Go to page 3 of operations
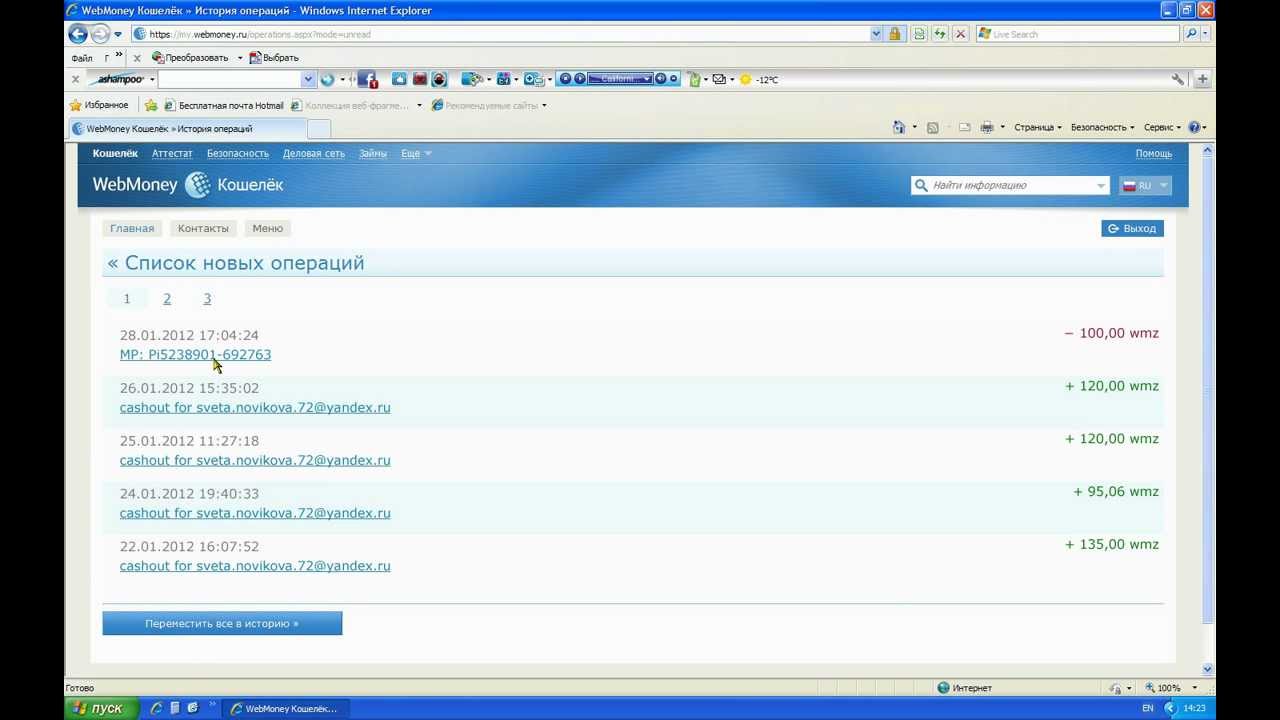Screen dimensions: 1280x720 (x=207, y=298)
